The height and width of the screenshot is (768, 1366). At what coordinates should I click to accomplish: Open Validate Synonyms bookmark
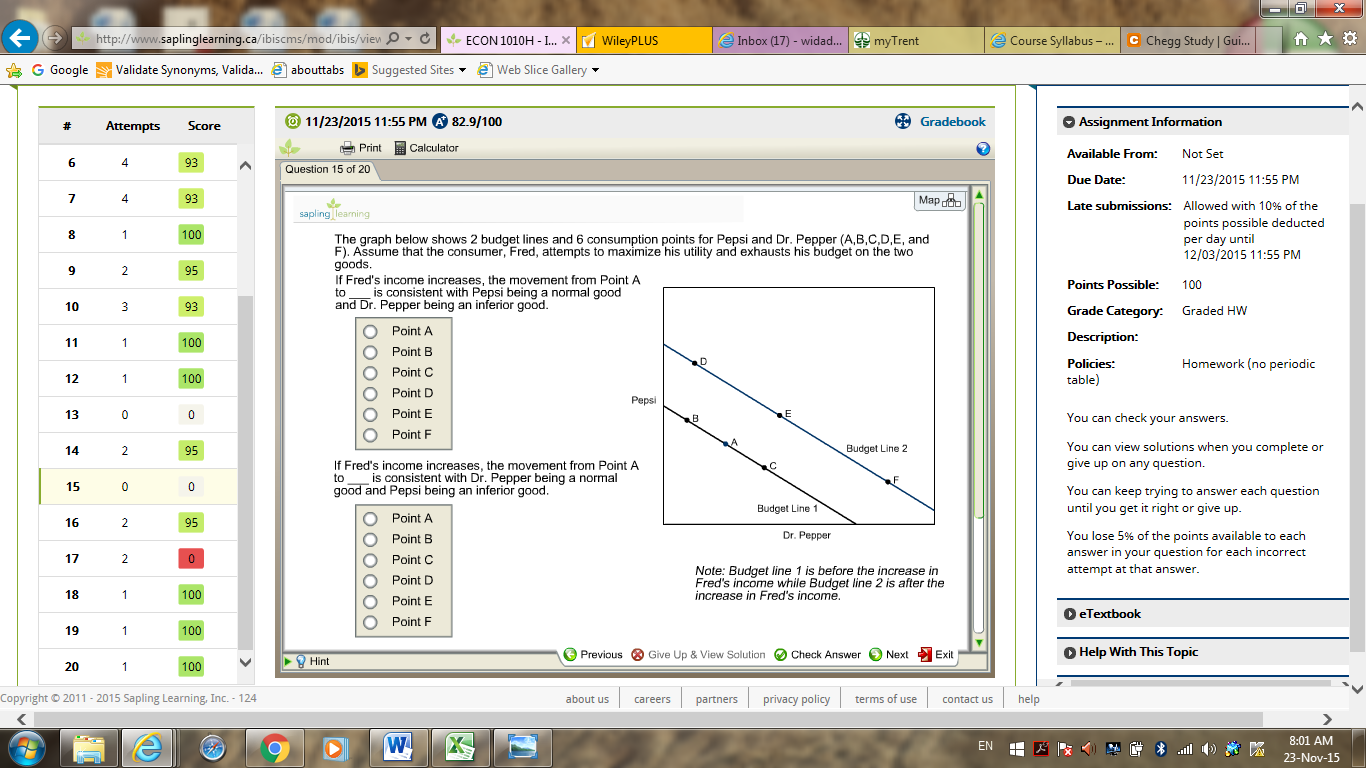pos(180,70)
